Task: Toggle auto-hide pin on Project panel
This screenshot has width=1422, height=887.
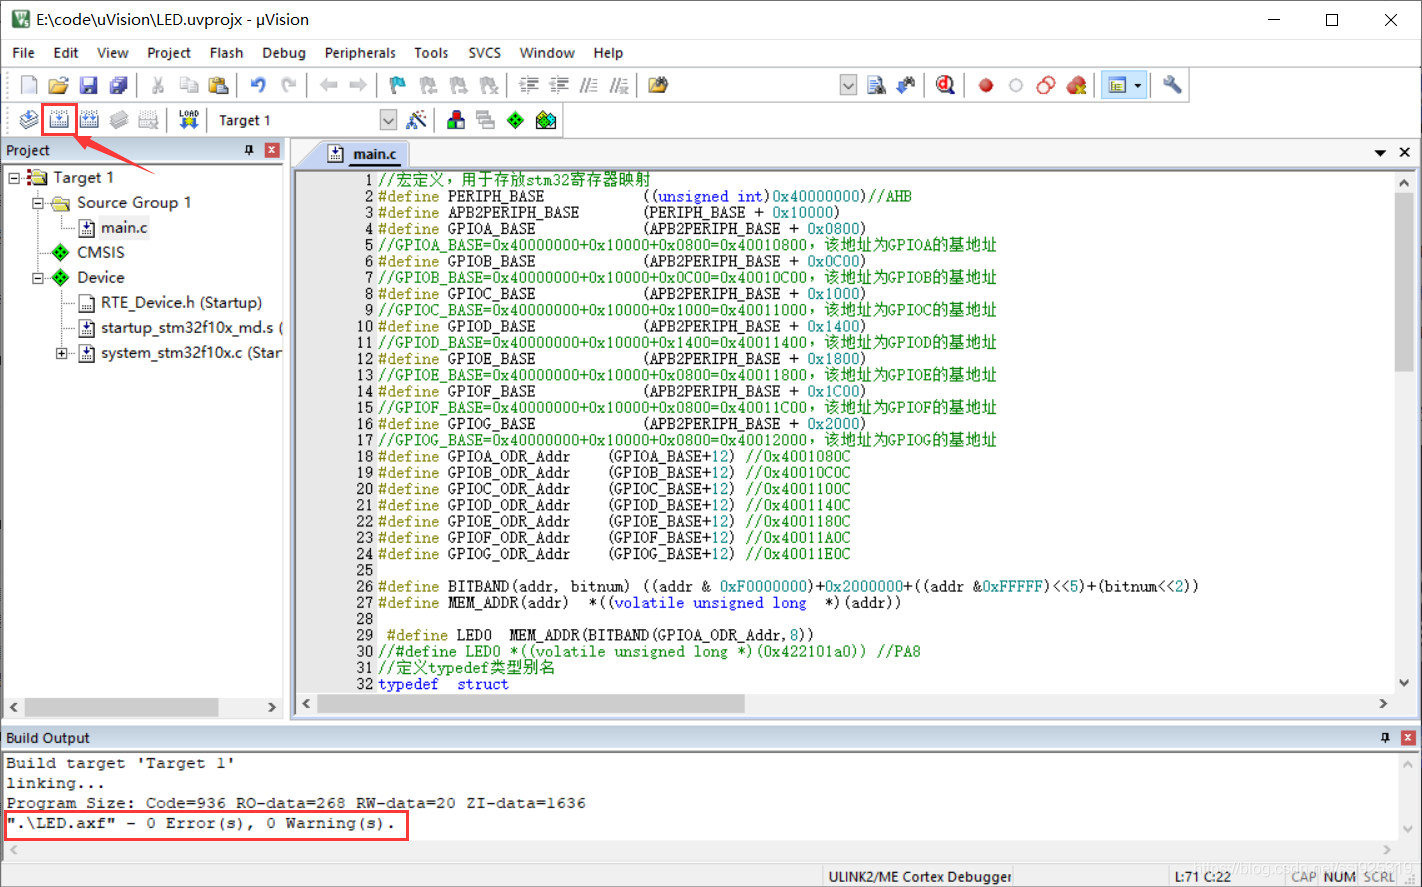Action: pyautogui.click(x=249, y=150)
